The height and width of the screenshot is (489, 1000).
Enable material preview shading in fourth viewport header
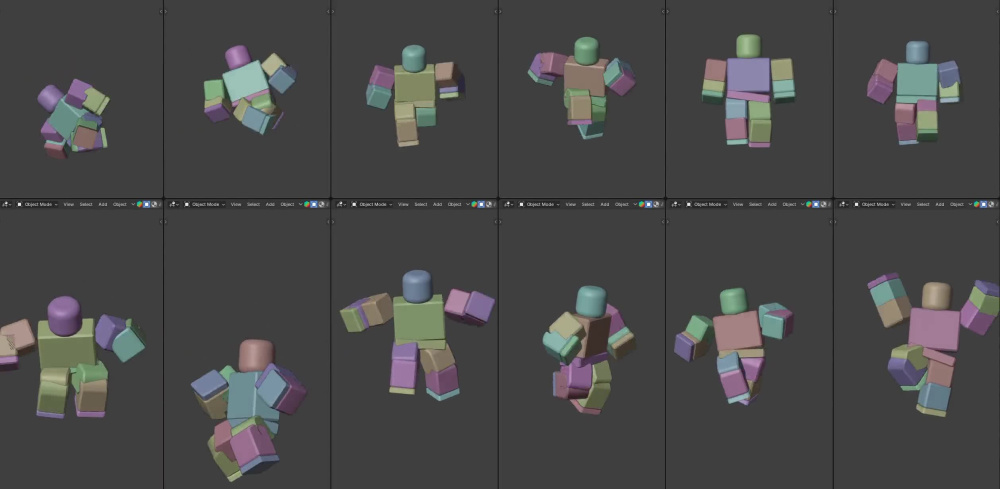[641, 204]
